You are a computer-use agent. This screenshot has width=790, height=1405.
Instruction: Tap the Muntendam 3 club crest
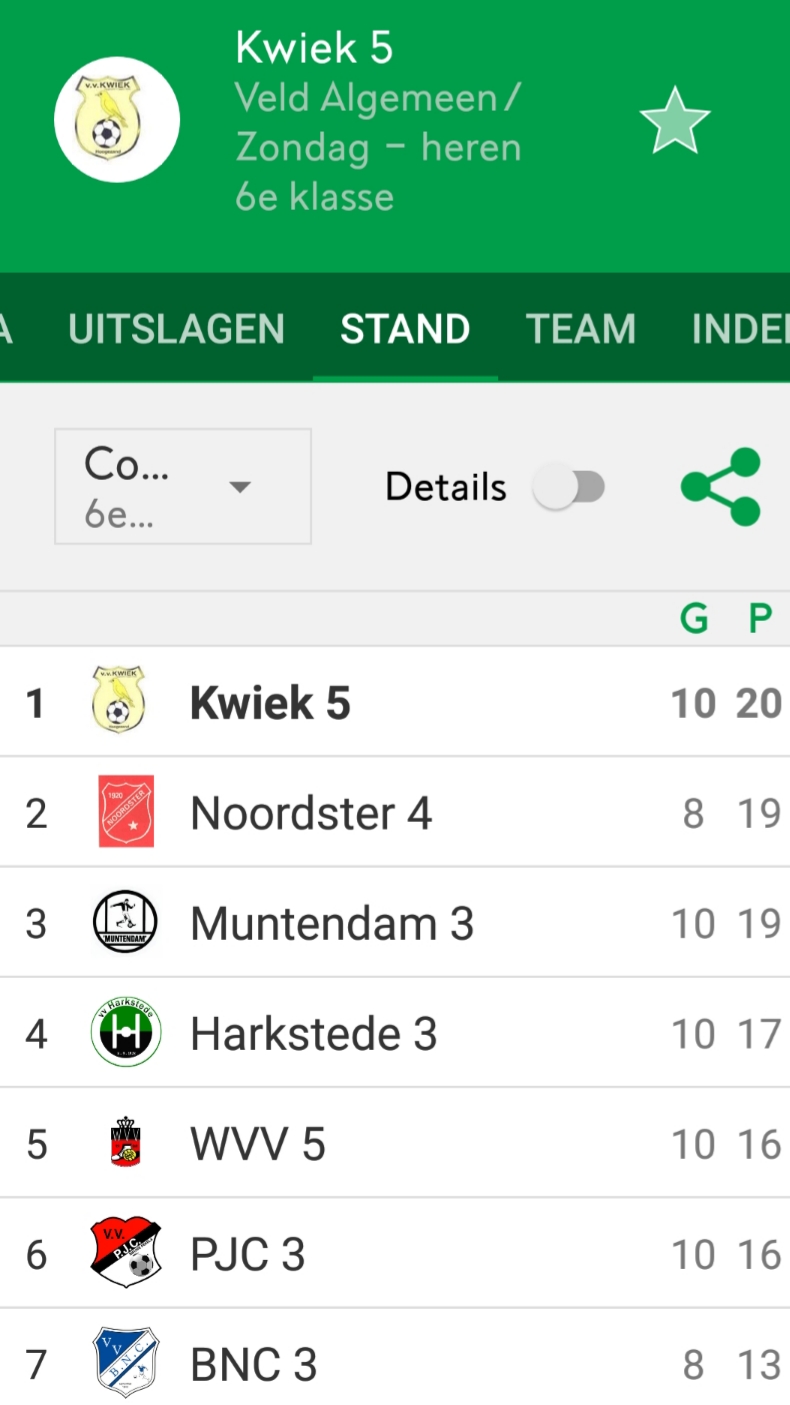(x=125, y=922)
